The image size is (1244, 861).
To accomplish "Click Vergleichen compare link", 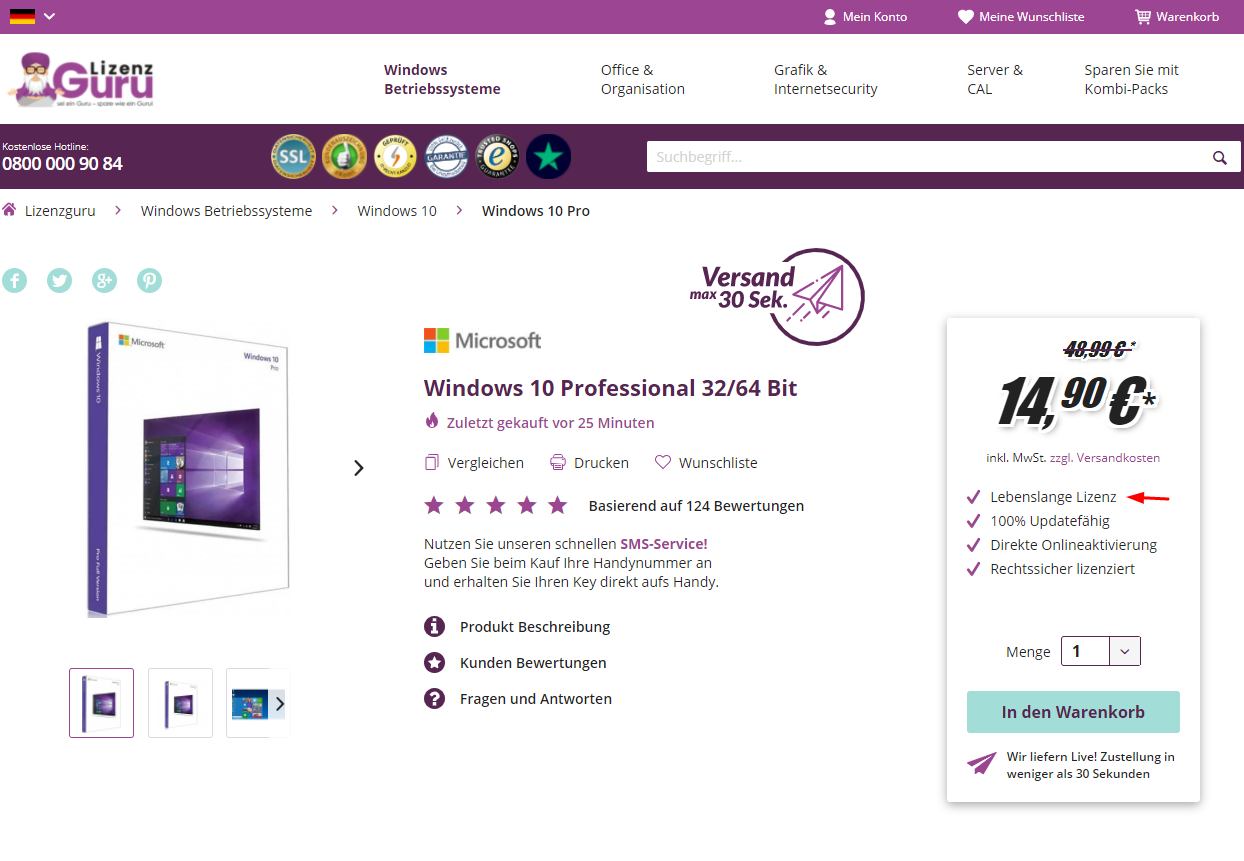I will pos(474,463).
